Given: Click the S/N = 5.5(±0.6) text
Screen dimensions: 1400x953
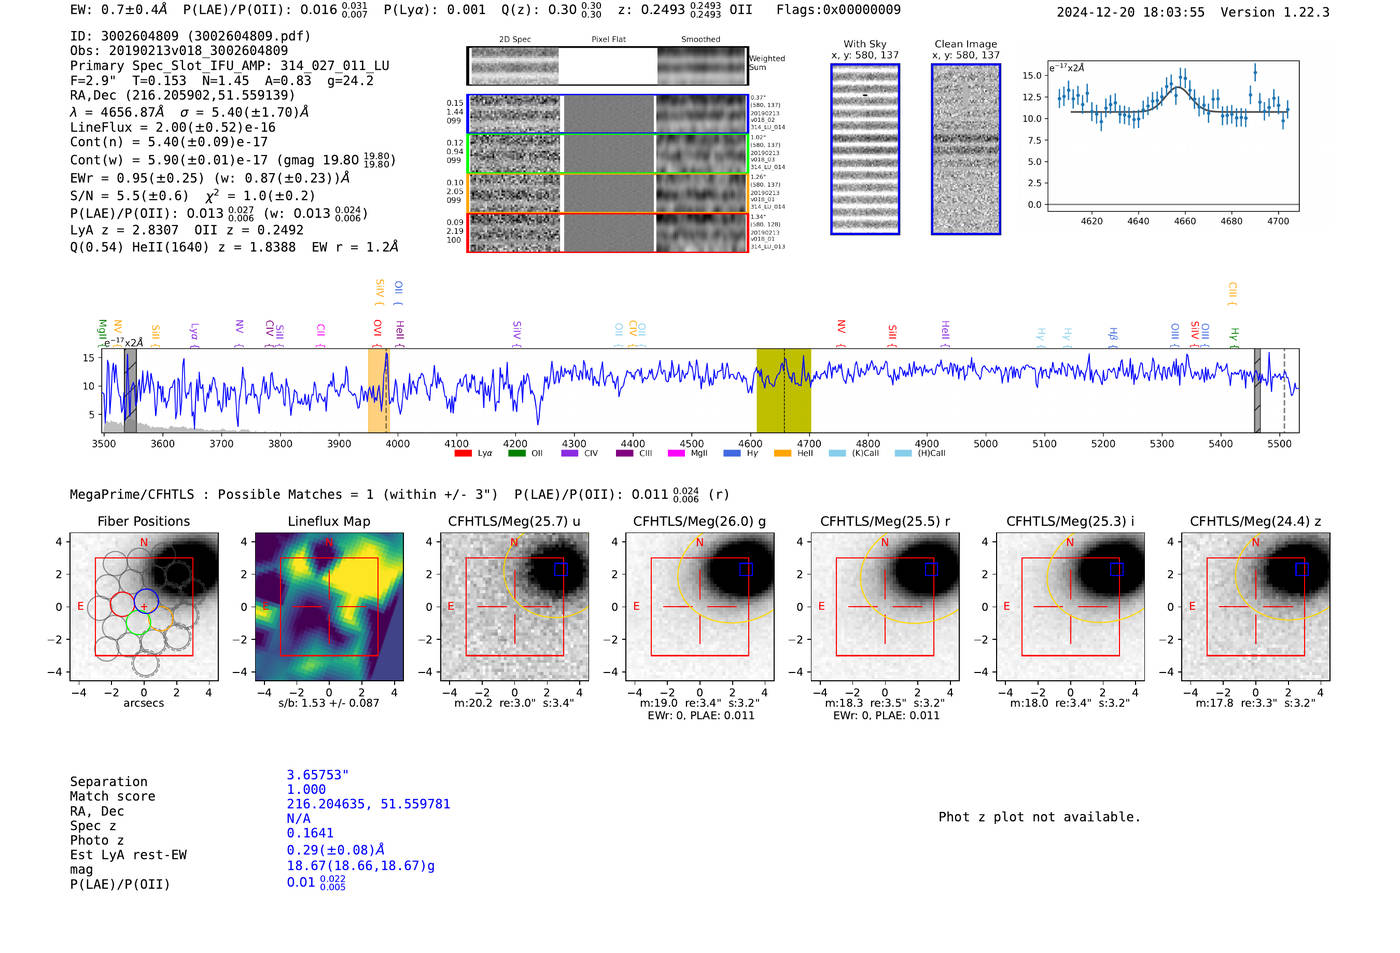Looking at the screenshot, I should coord(129,196).
